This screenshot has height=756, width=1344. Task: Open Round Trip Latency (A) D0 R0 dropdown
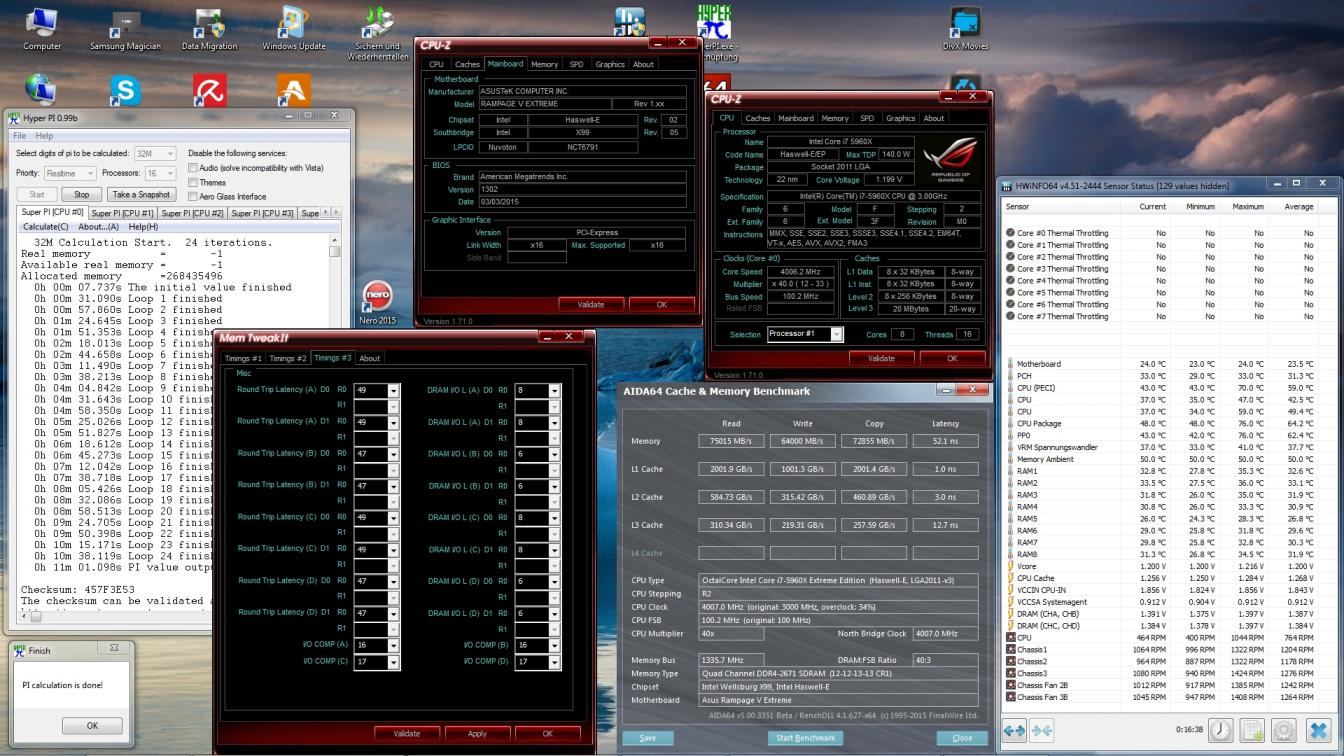pyautogui.click(x=393, y=391)
